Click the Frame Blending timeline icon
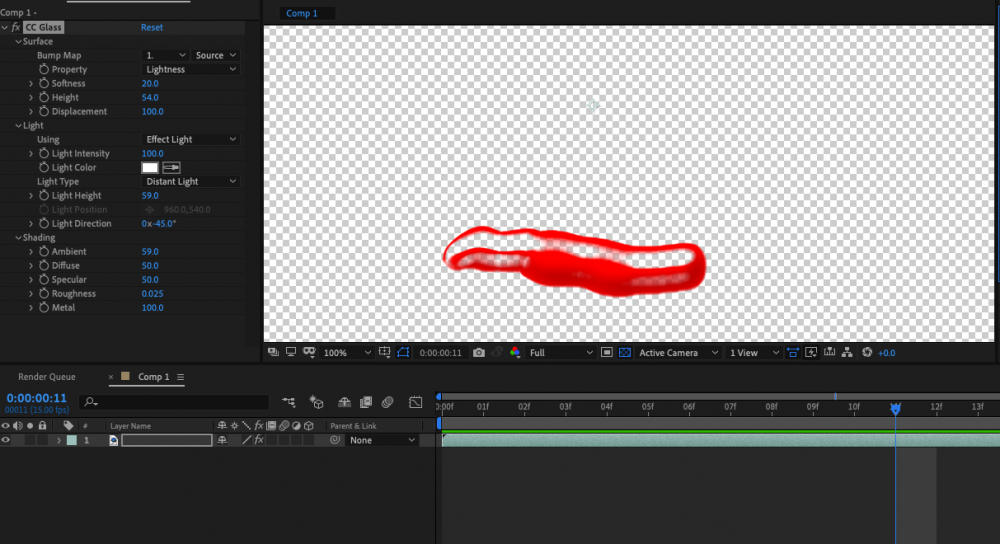Screen dimensions: 1000x544 coord(365,402)
